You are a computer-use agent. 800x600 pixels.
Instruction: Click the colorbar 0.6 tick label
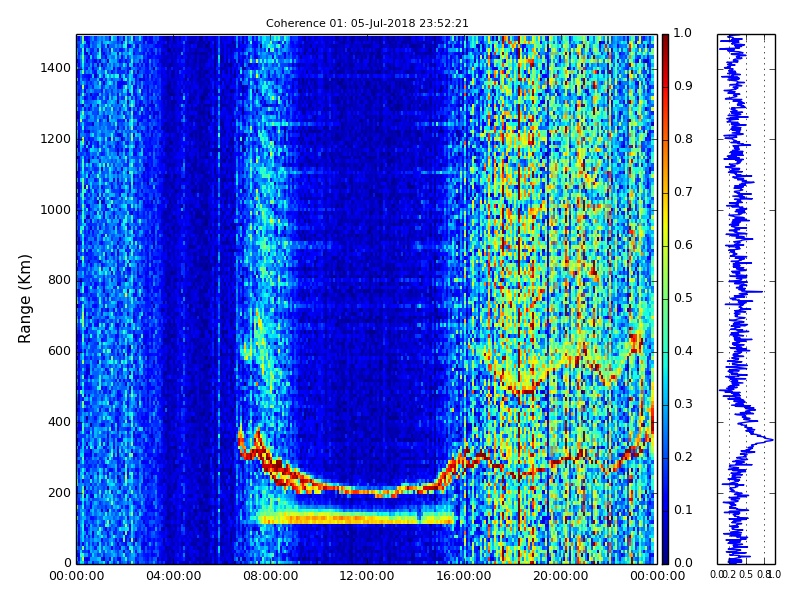tap(683, 245)
